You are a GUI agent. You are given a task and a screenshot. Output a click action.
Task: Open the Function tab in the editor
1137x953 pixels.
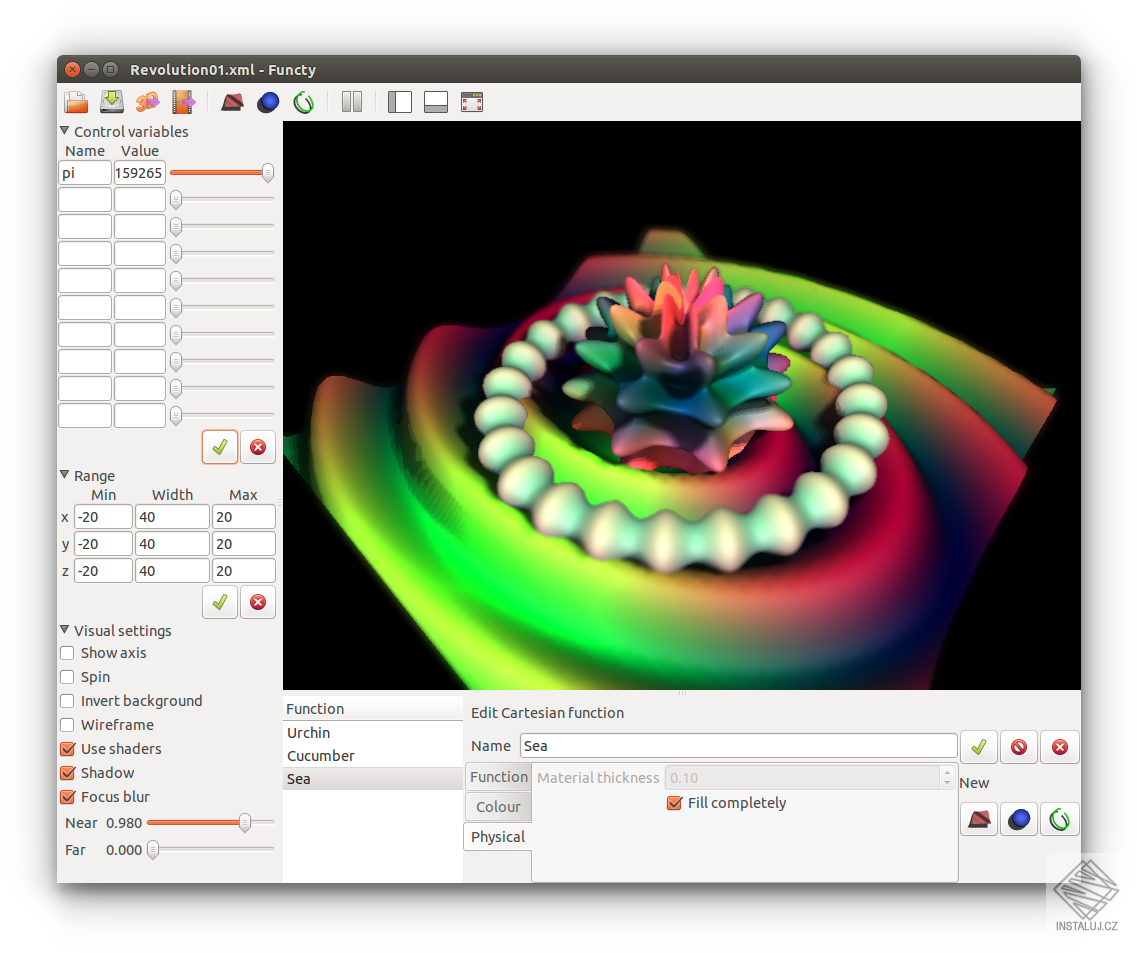click(498, 777)
